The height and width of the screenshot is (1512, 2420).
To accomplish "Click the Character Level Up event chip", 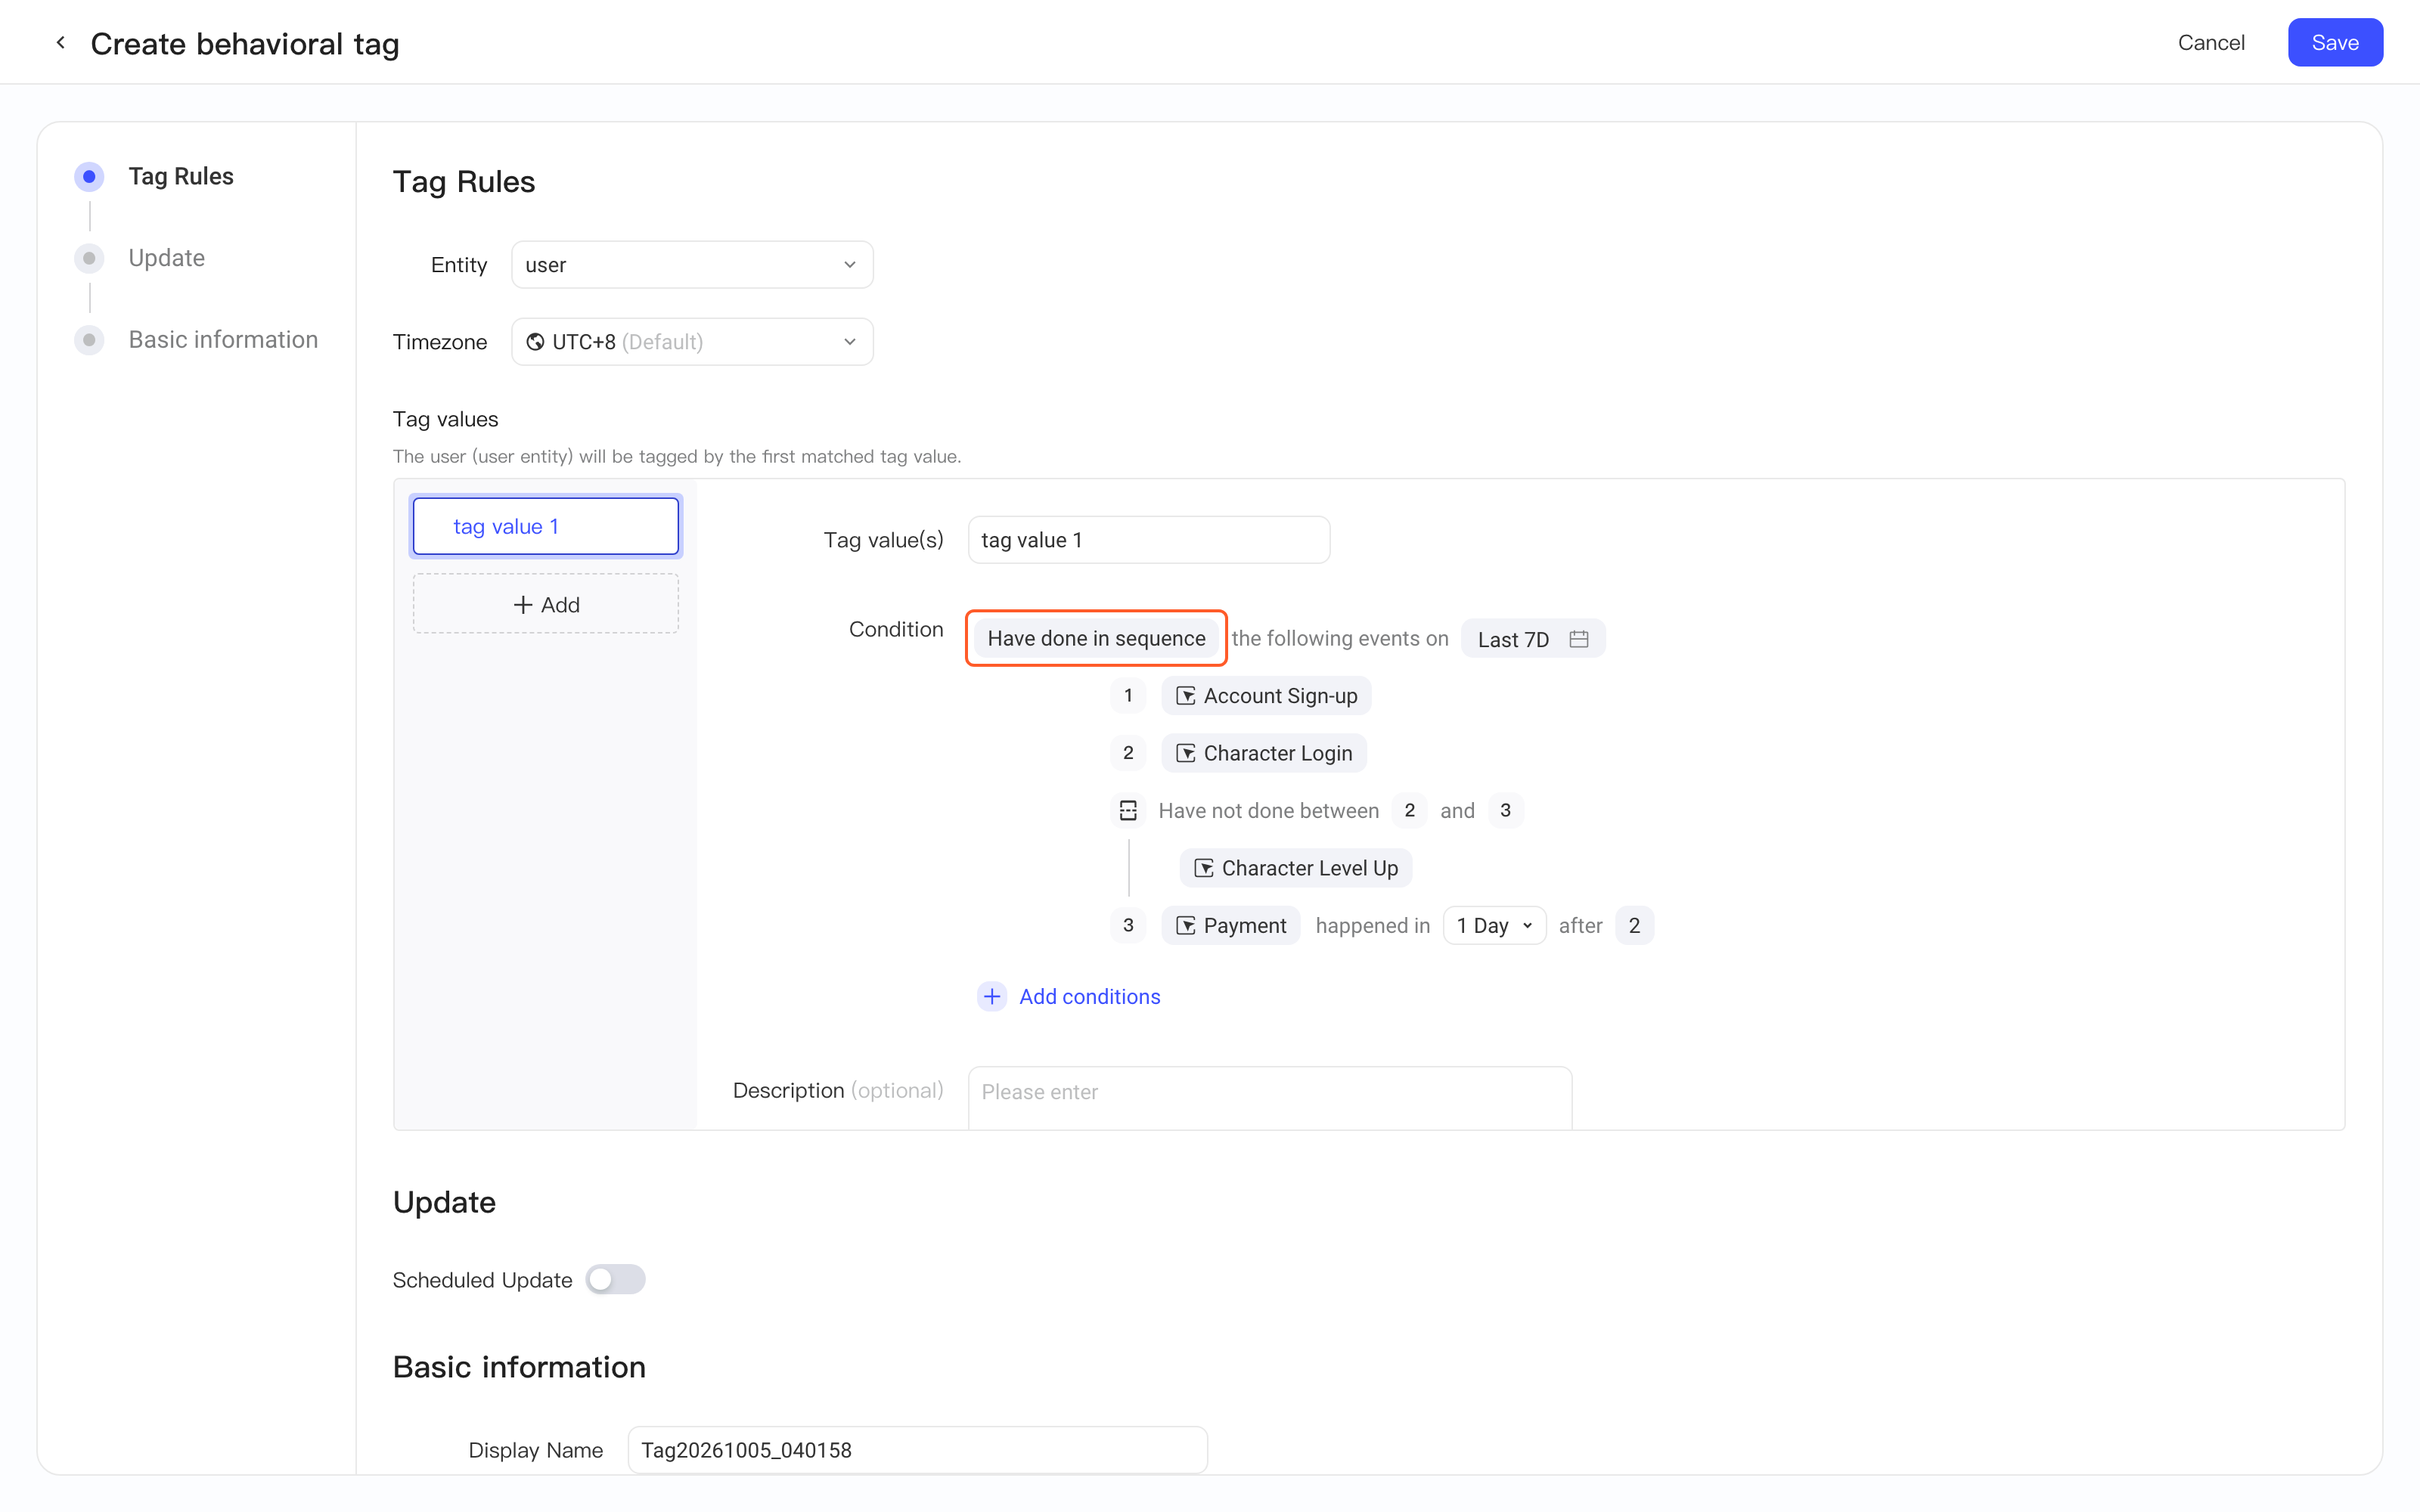I will [x=1296, y=868].
